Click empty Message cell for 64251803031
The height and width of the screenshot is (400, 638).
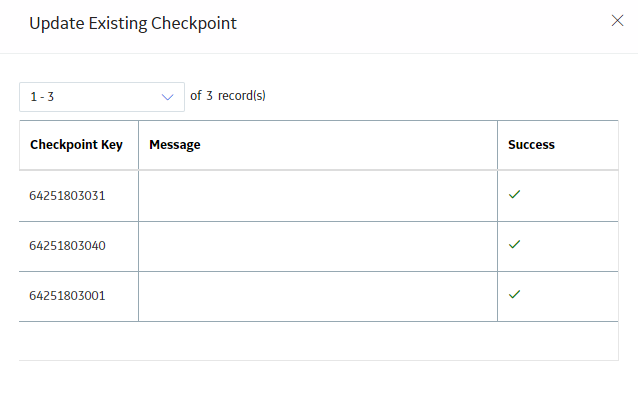pos(318,196)
